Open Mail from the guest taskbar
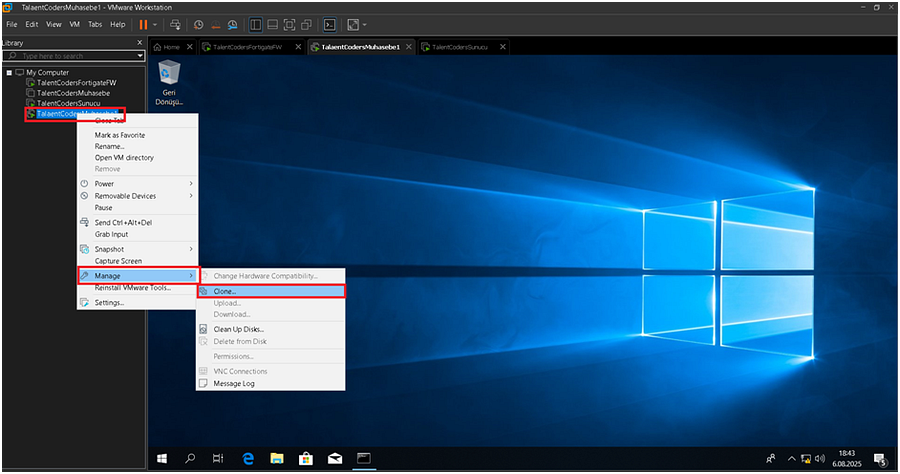 [335, 459]
